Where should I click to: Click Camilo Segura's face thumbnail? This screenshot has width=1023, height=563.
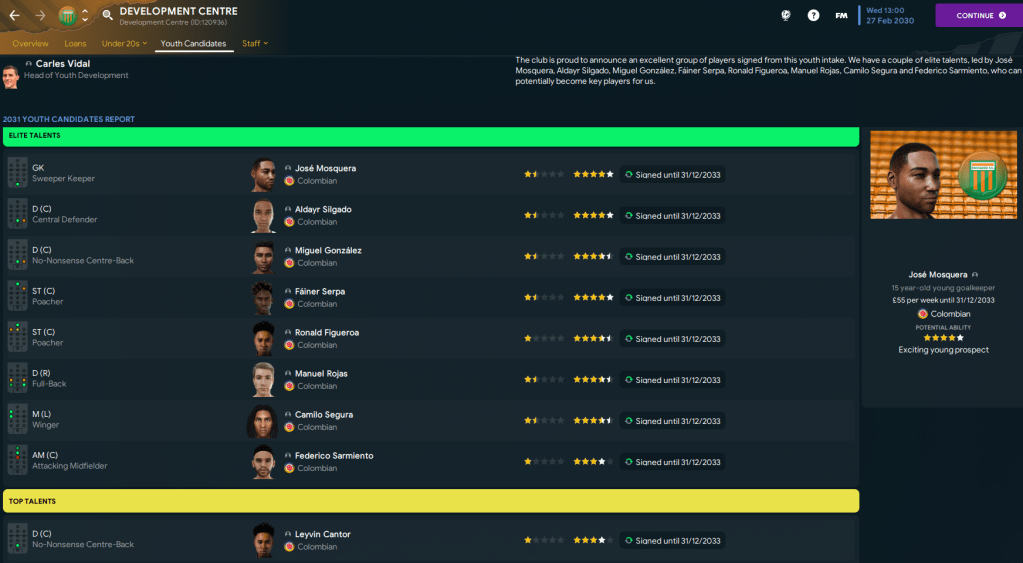coord(263,421)
